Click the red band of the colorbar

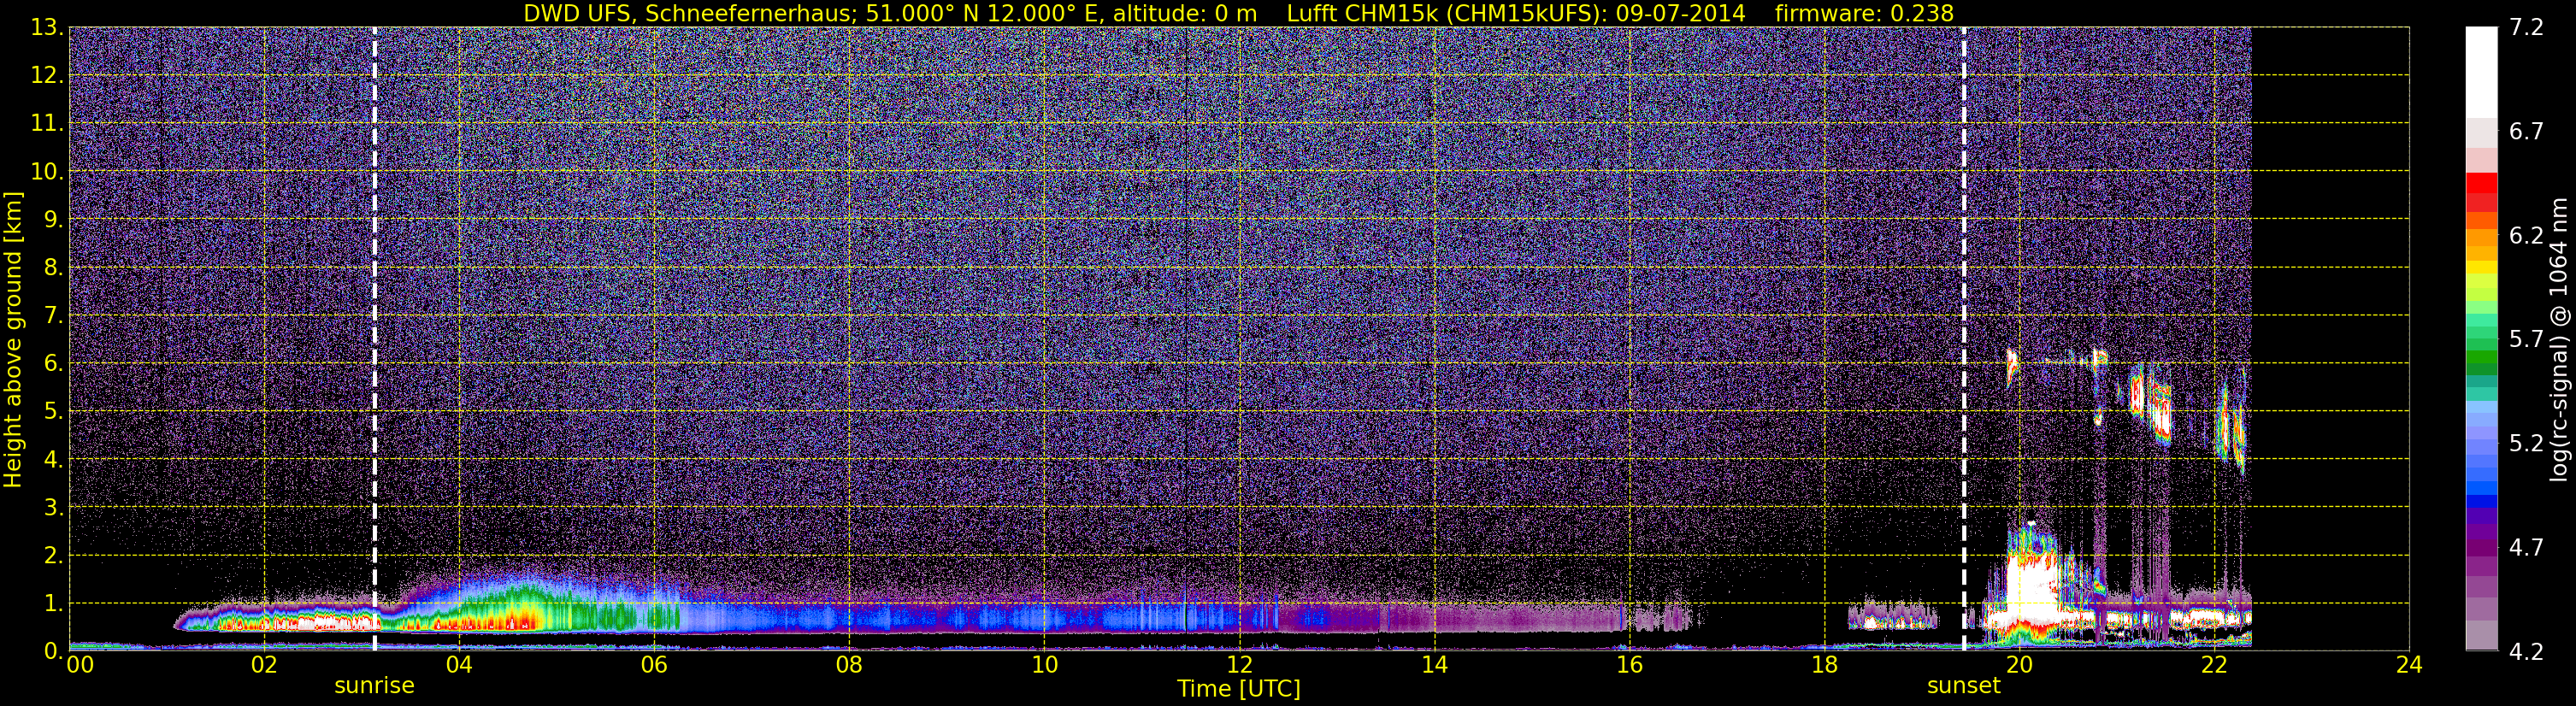[2481, 192]
